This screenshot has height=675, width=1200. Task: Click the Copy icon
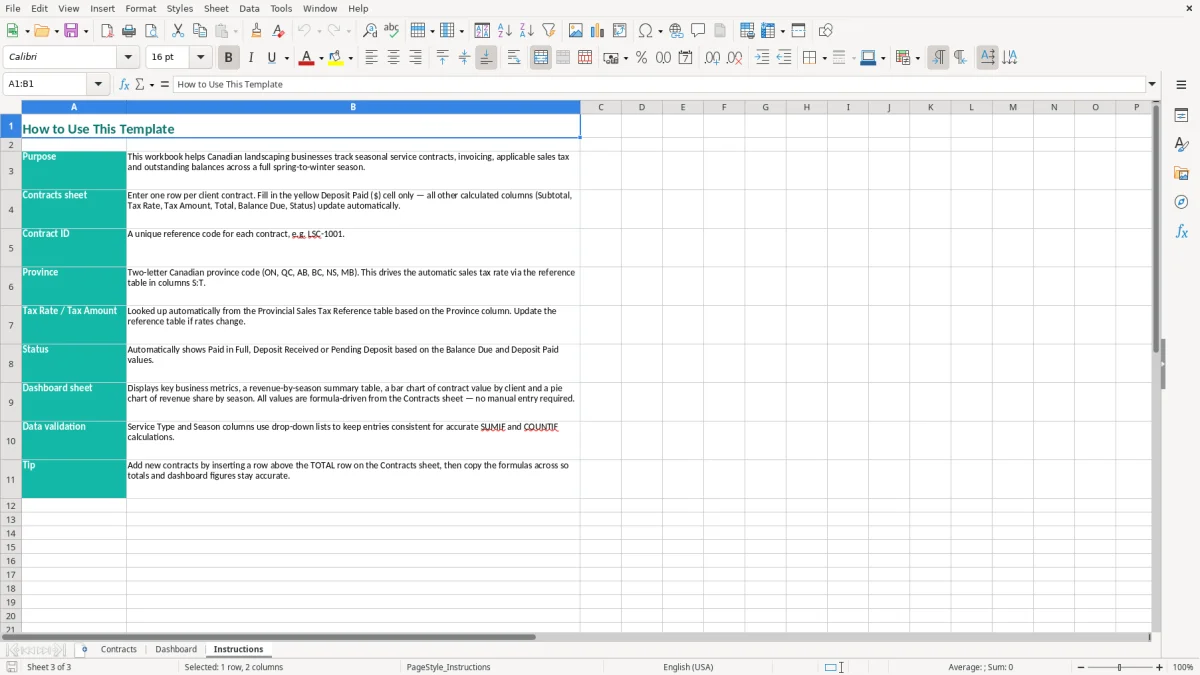[200, 31]
